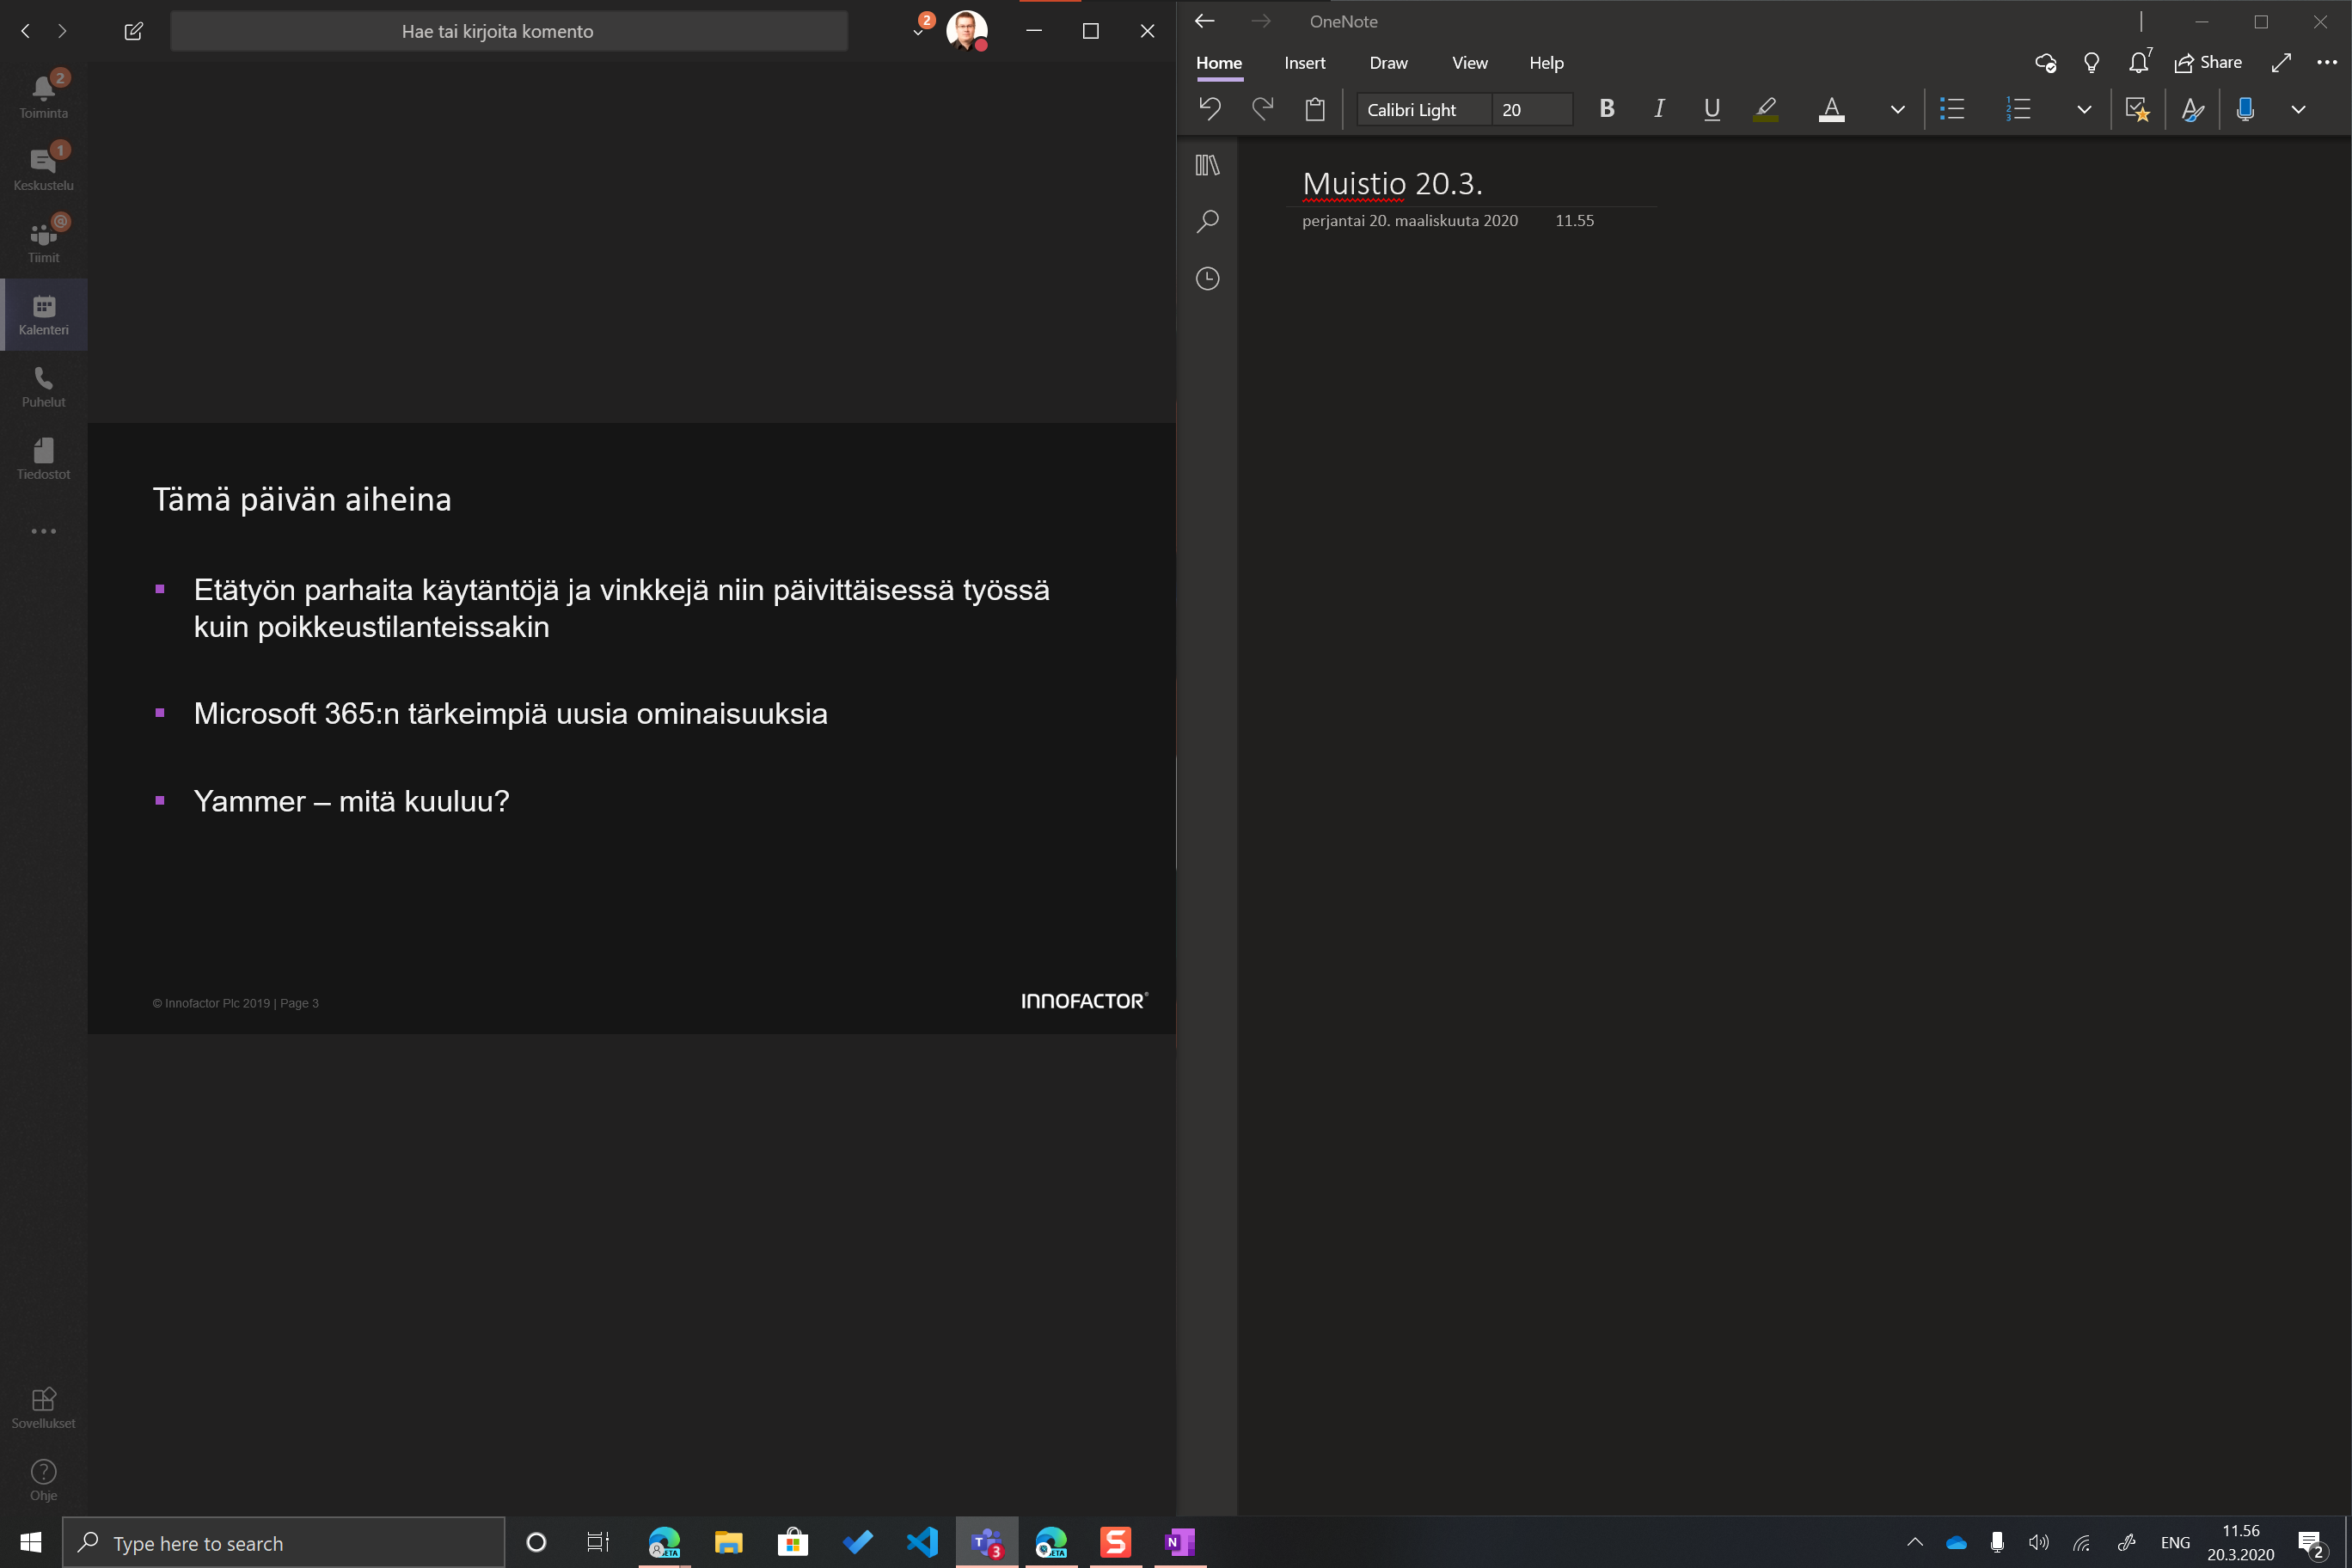
Task: Expand numbering list options
Action: pos(2083,109)
